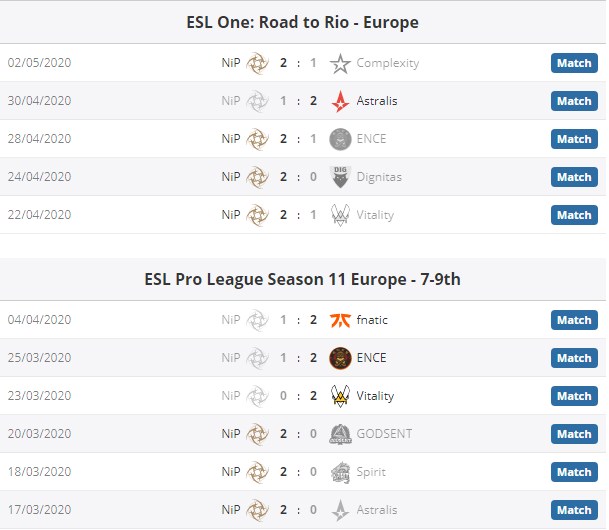Open Match page for NiP vs fnatic

(574, 320)
